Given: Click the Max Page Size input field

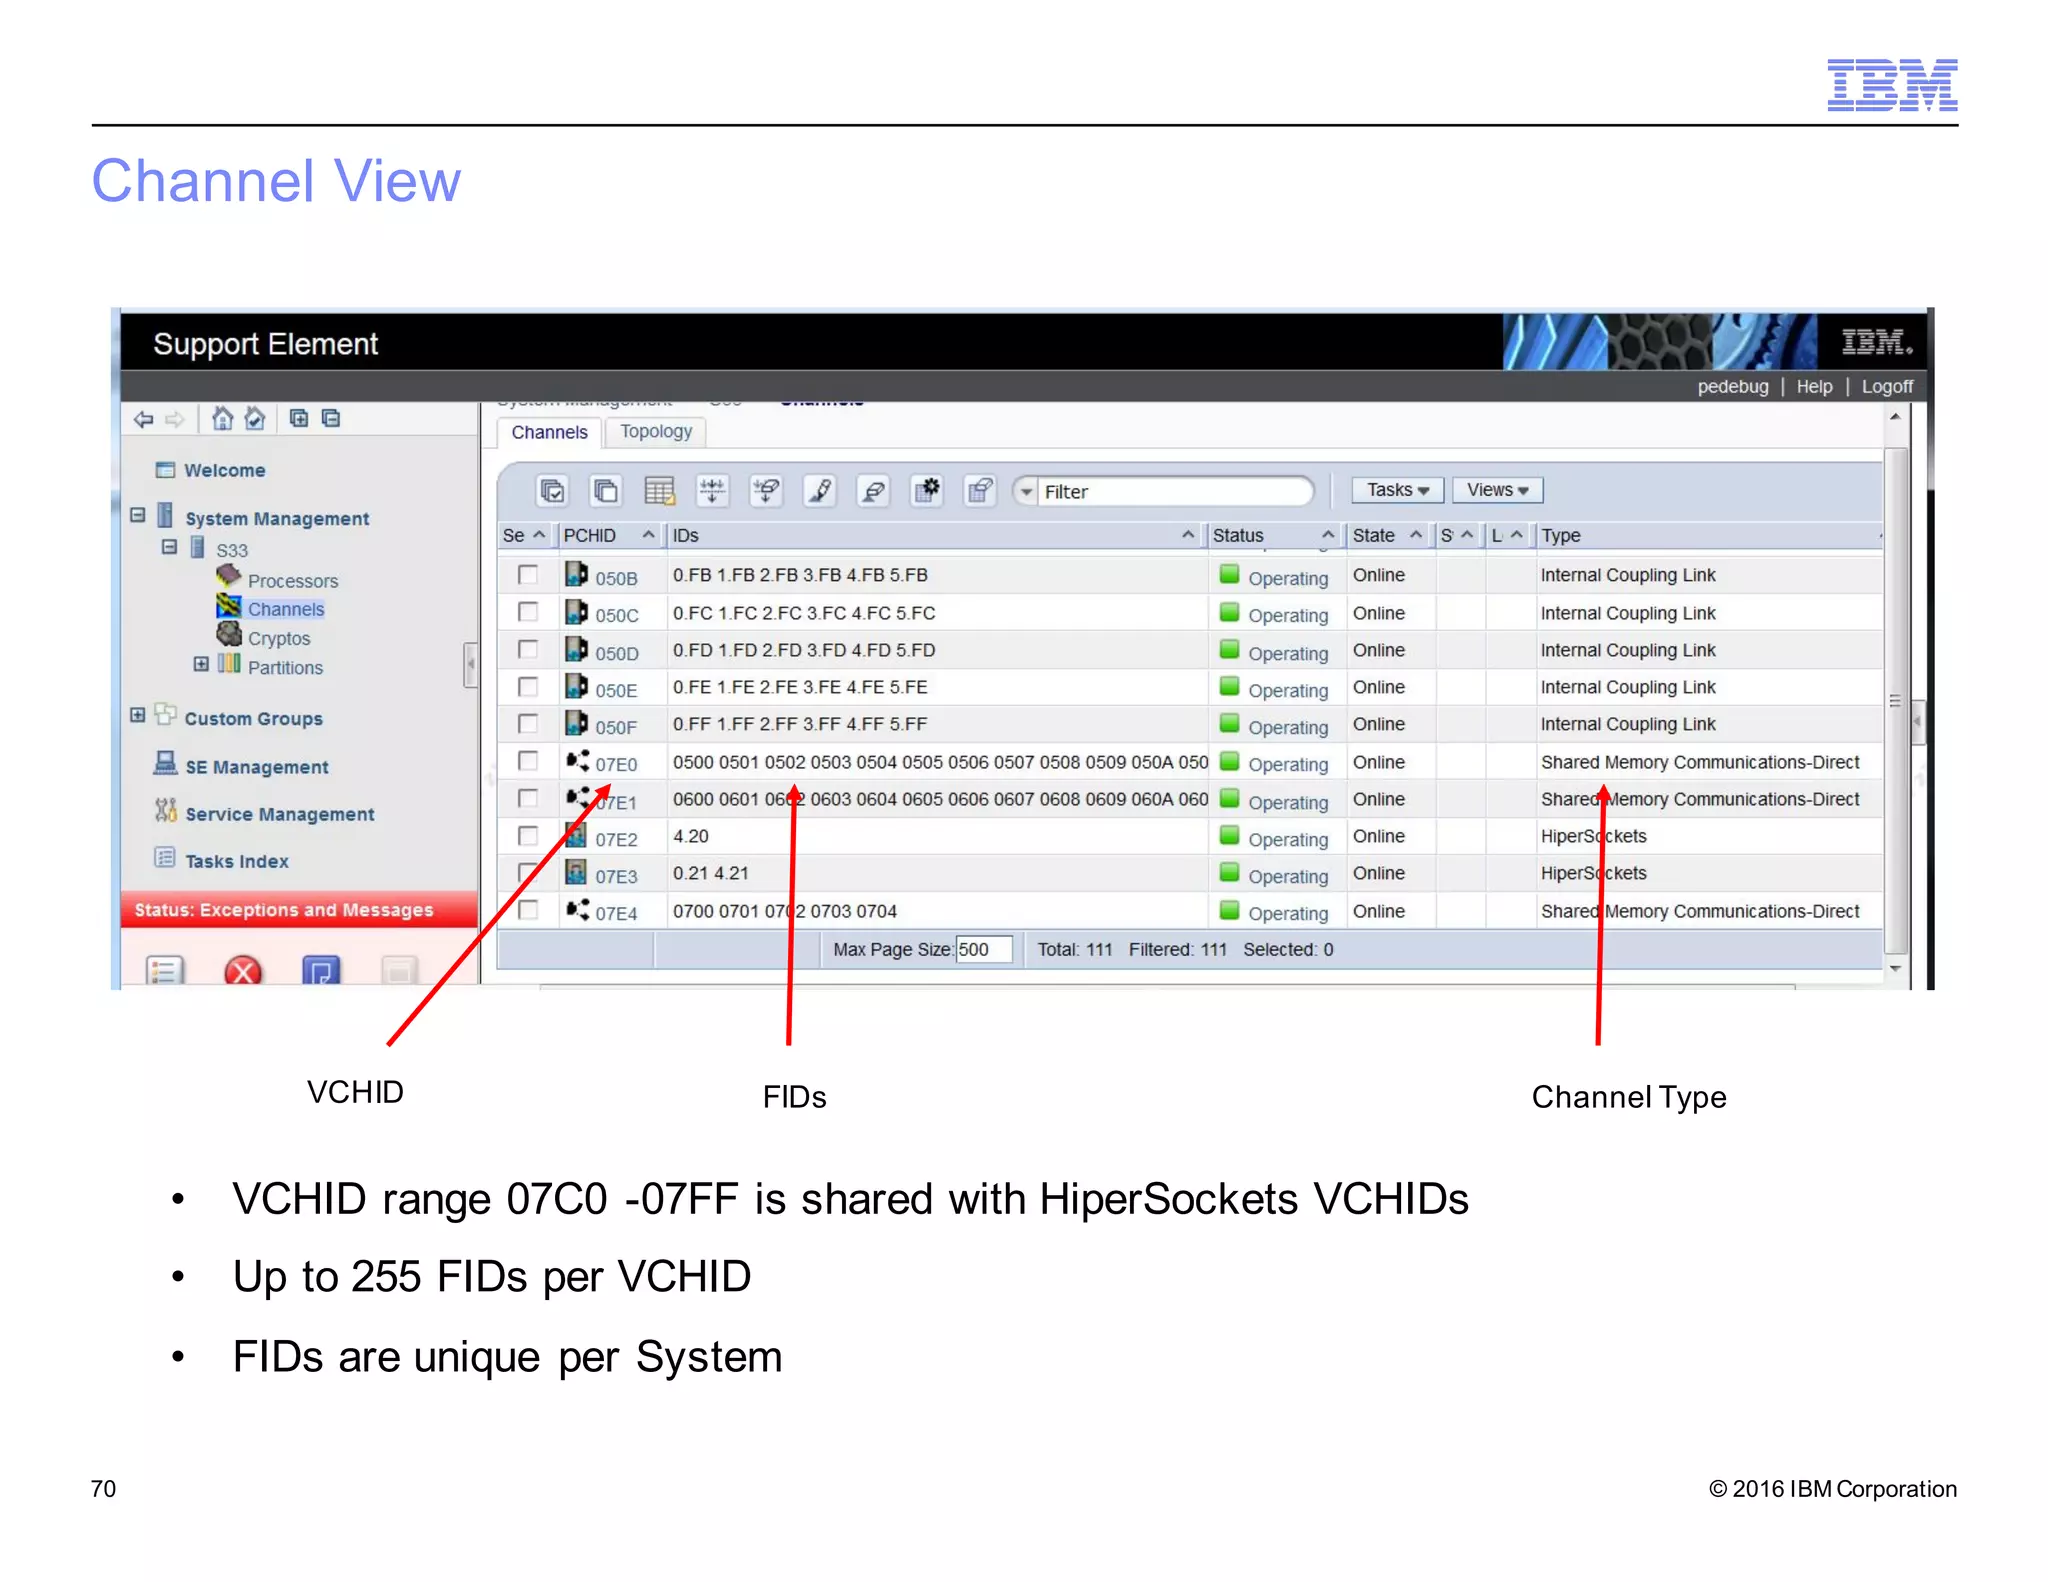Looking at the screenshot, I should pos(983,949).
